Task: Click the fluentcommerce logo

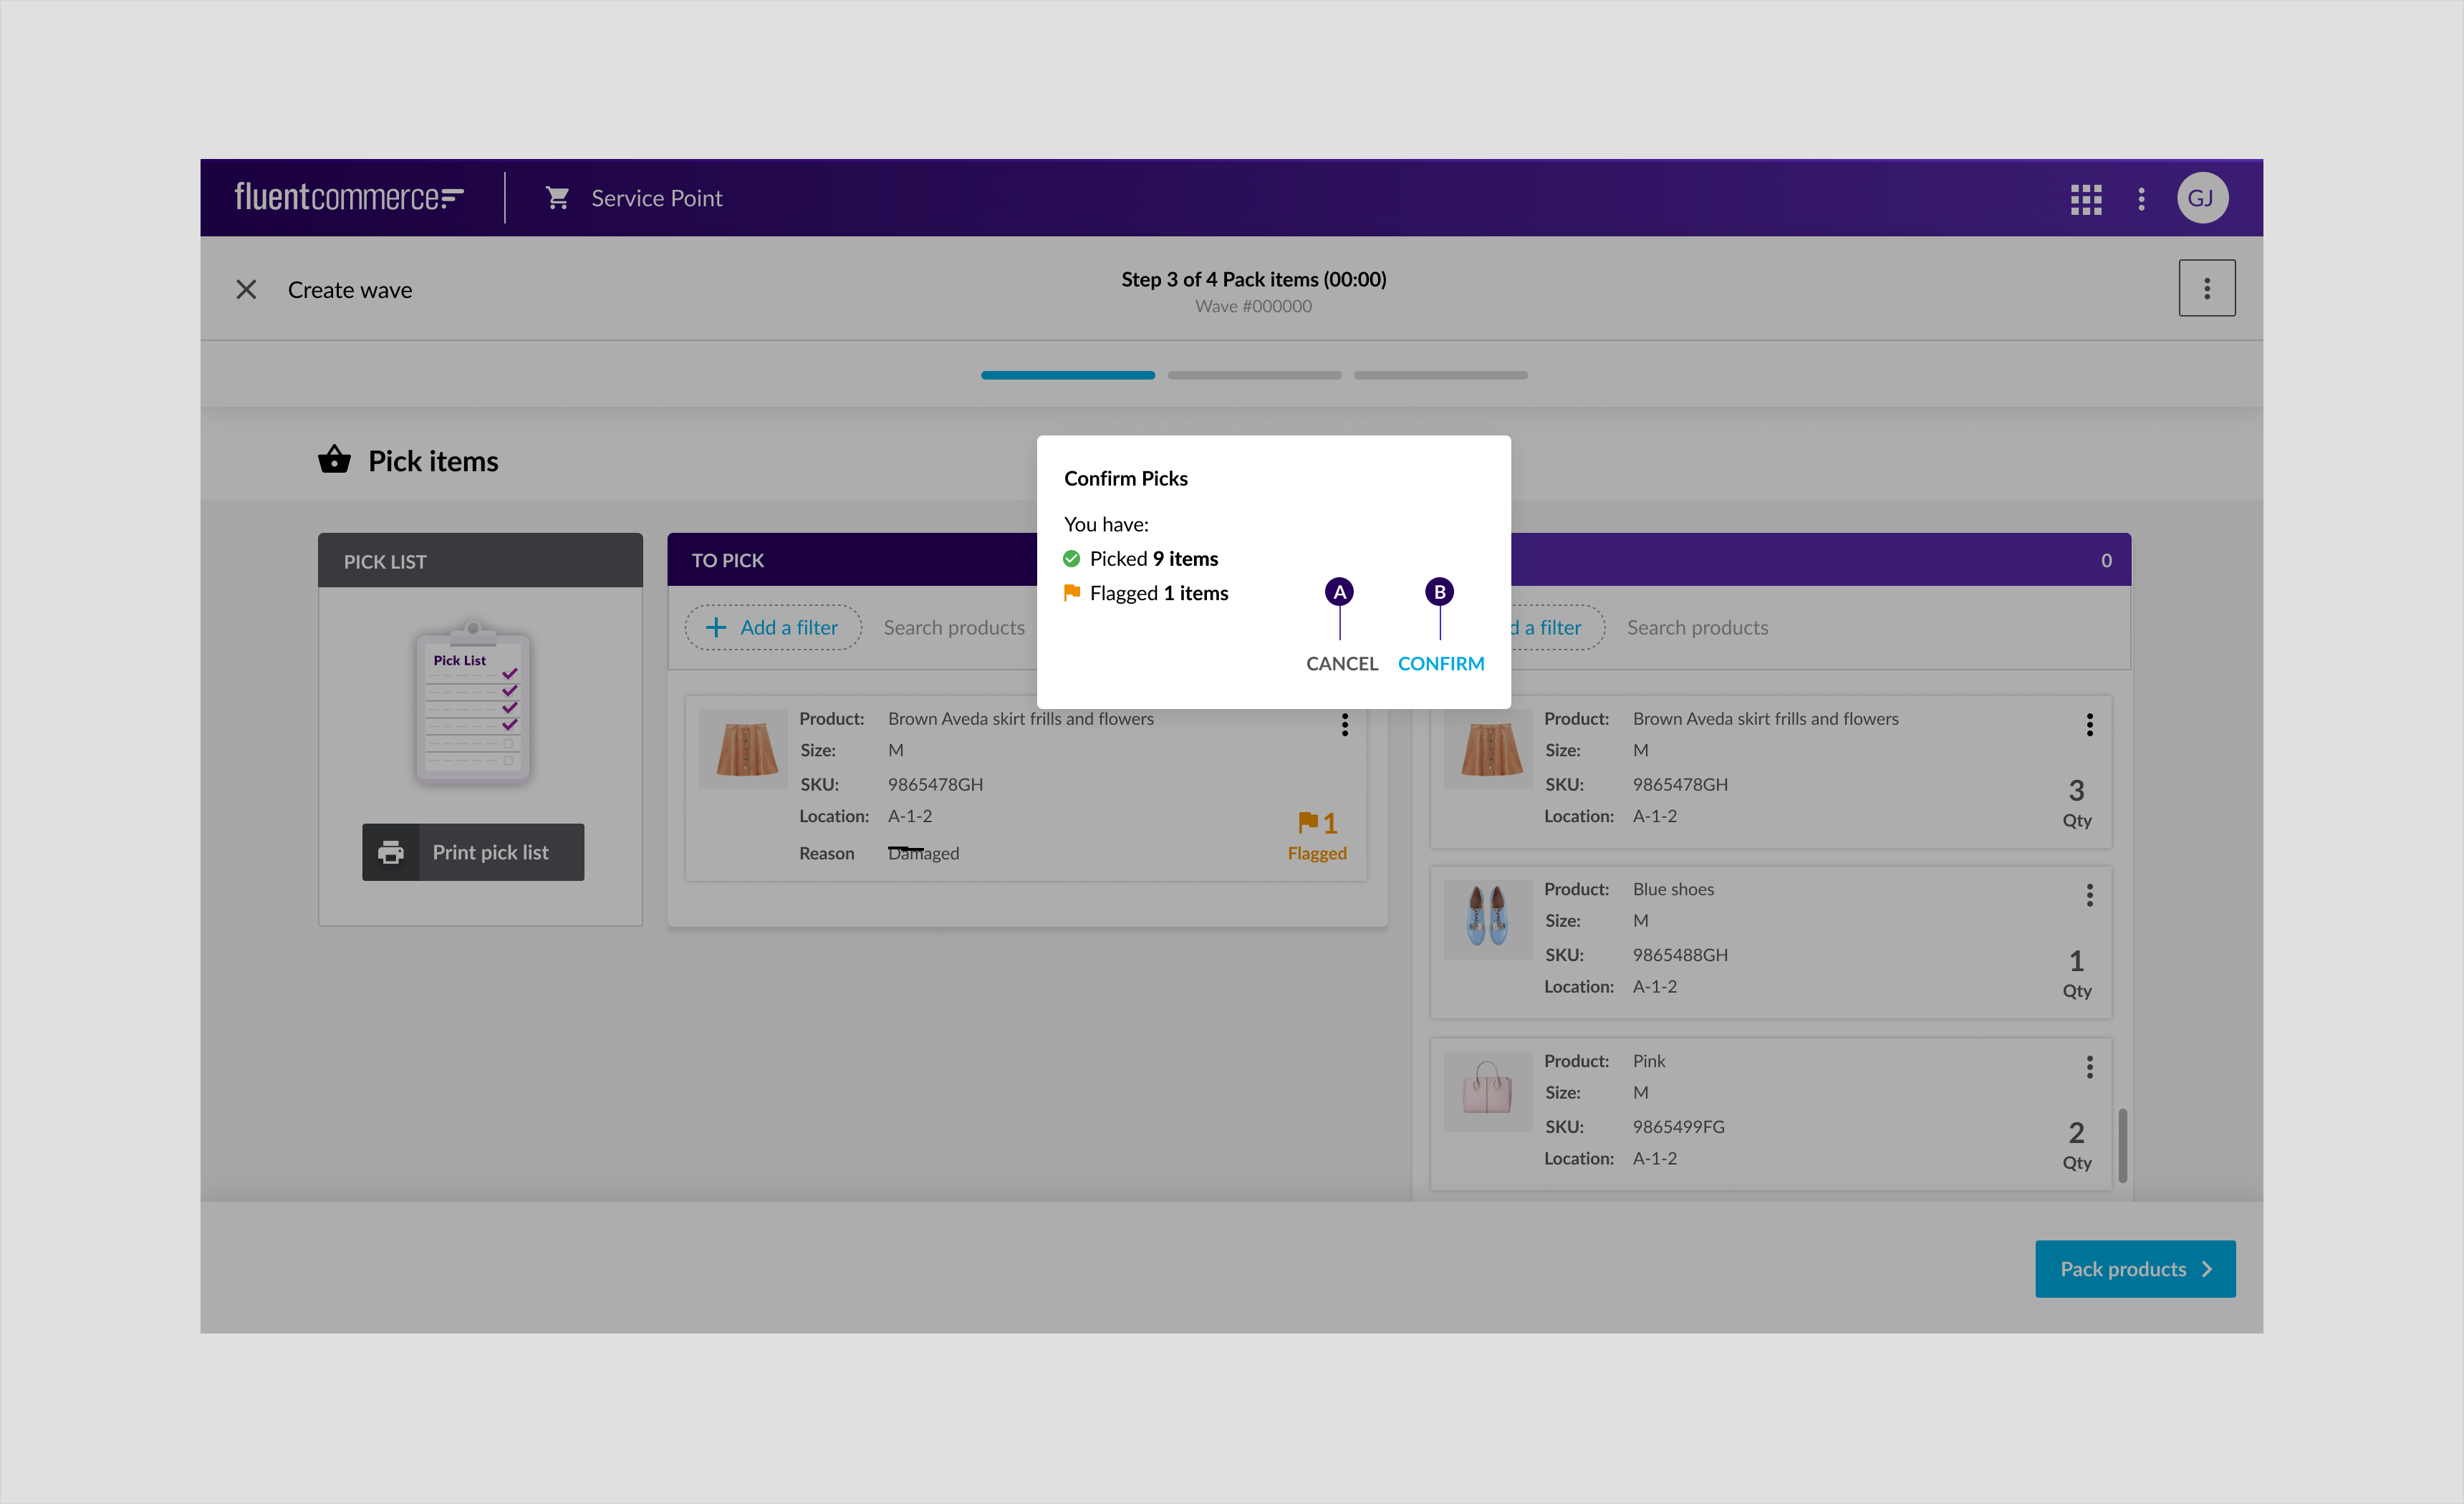Action: [x=348, y=197]
